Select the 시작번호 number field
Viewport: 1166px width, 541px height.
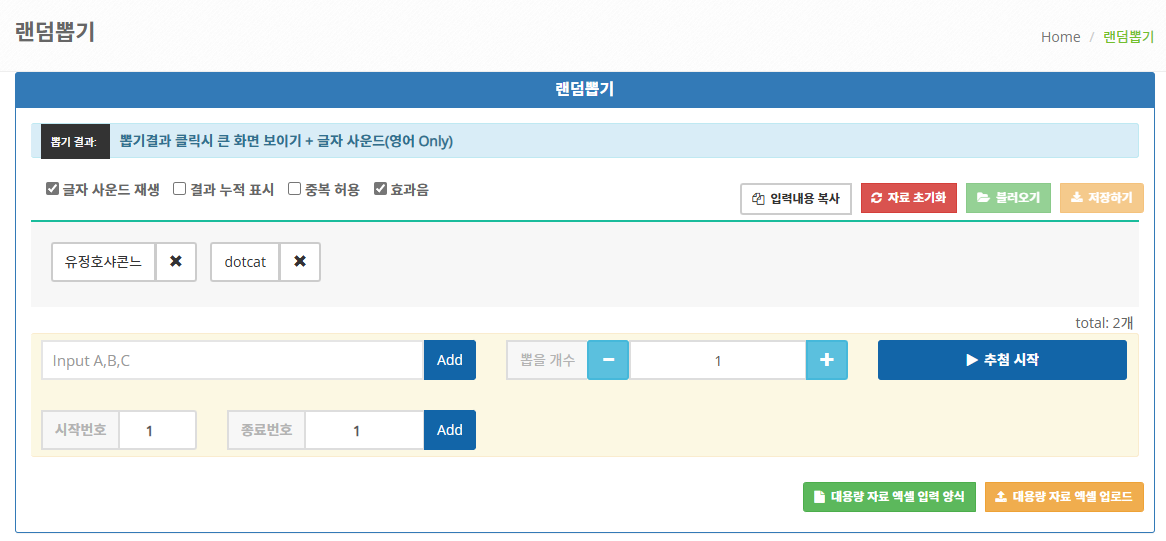(158, 430)
